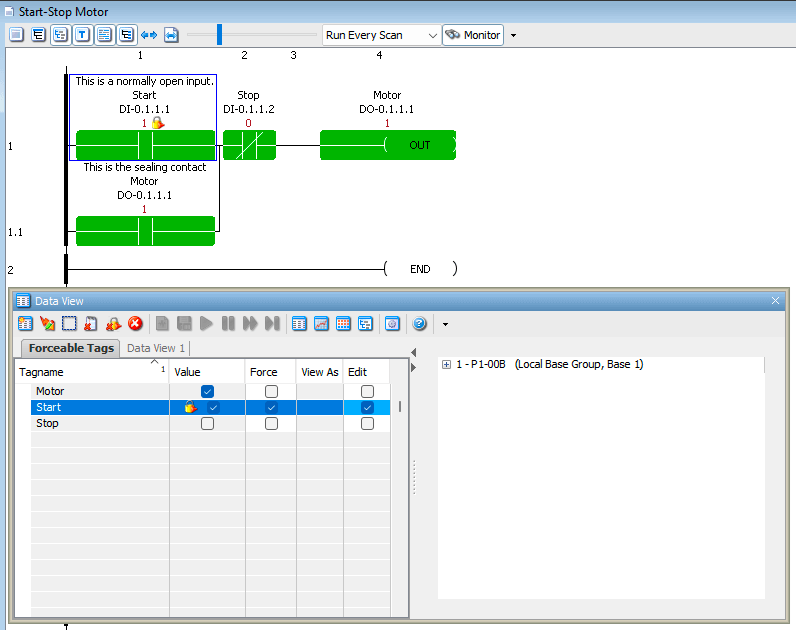The width and height of the screenshot is (796, 630).
Task: Click the print icon in ladder toolbar
Action: (x=171, y=35)
